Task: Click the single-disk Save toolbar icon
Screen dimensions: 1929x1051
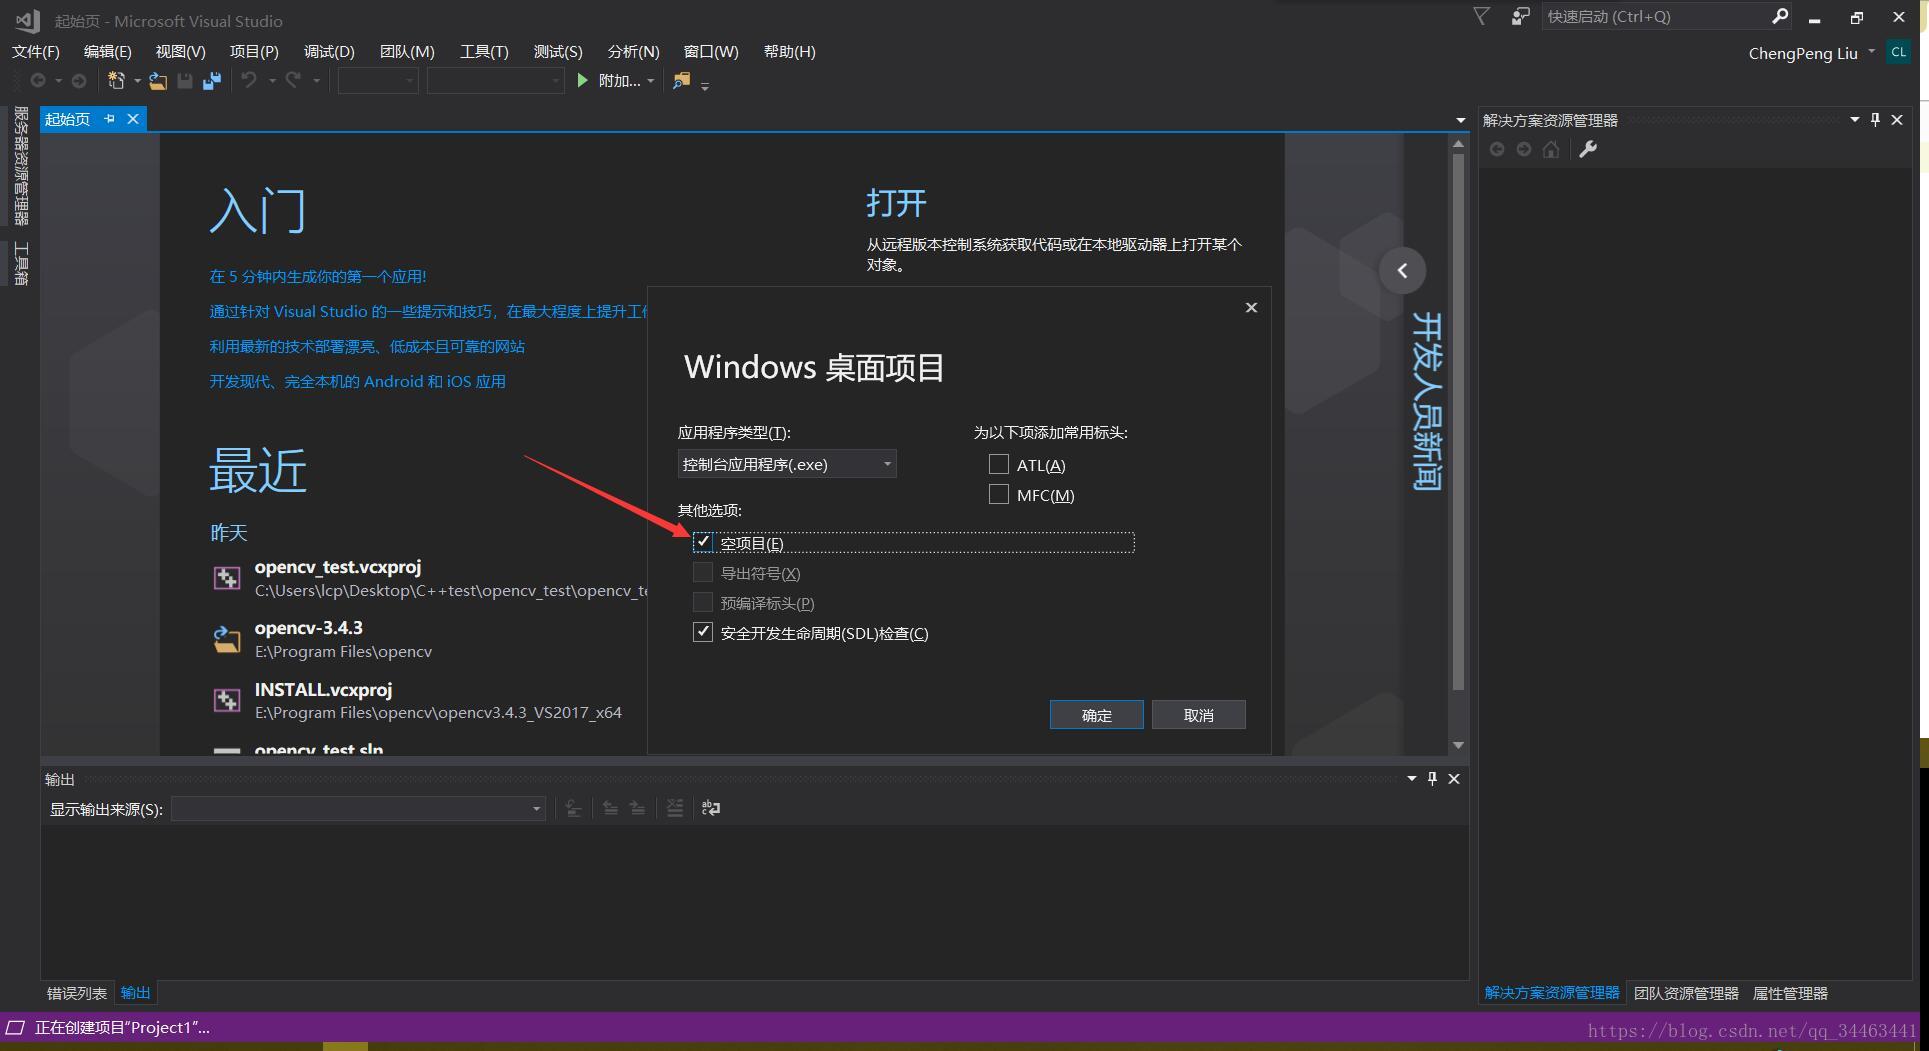Action: [x=185, y=81]
